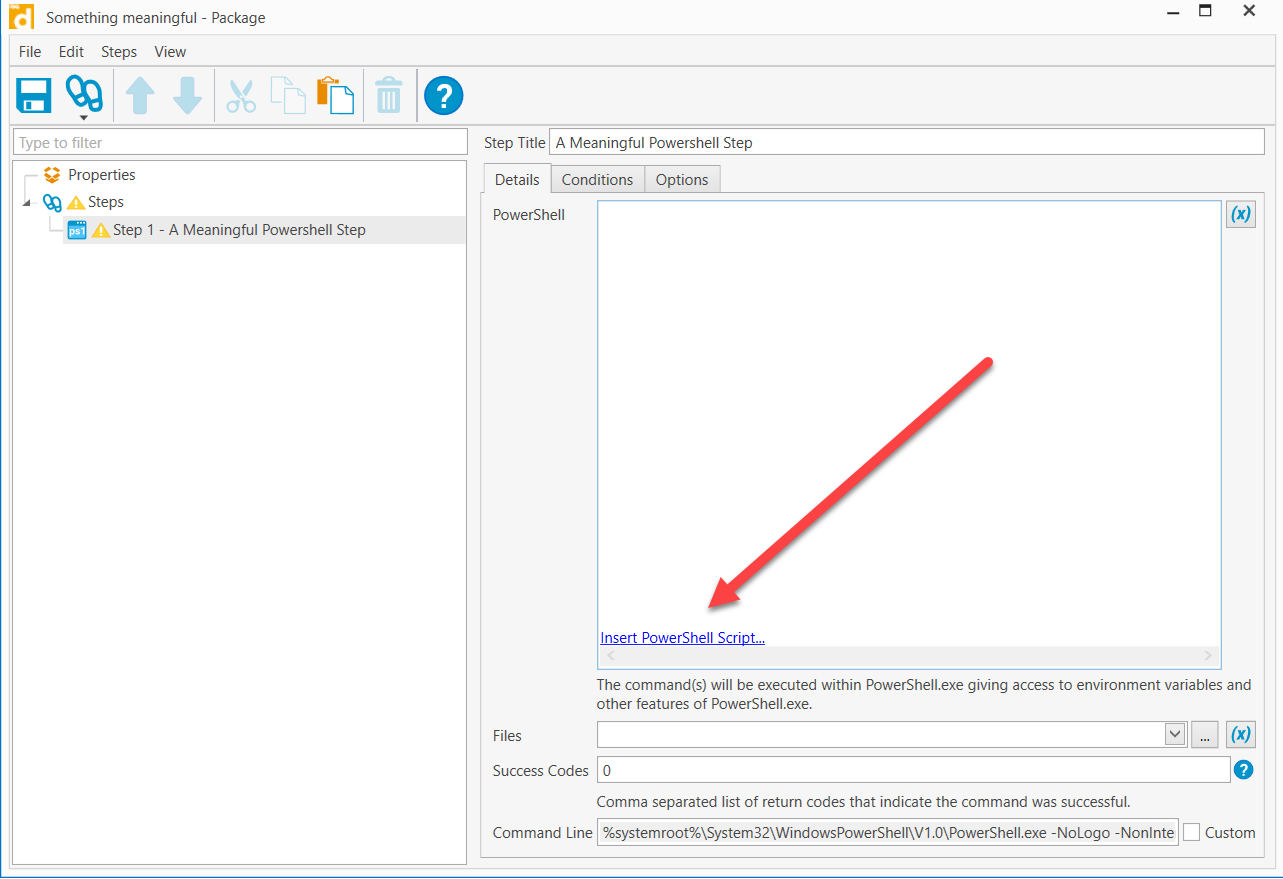The image size is (1283, 879).
Task: Switch to the Conditions tab
Action: point(597,180)
